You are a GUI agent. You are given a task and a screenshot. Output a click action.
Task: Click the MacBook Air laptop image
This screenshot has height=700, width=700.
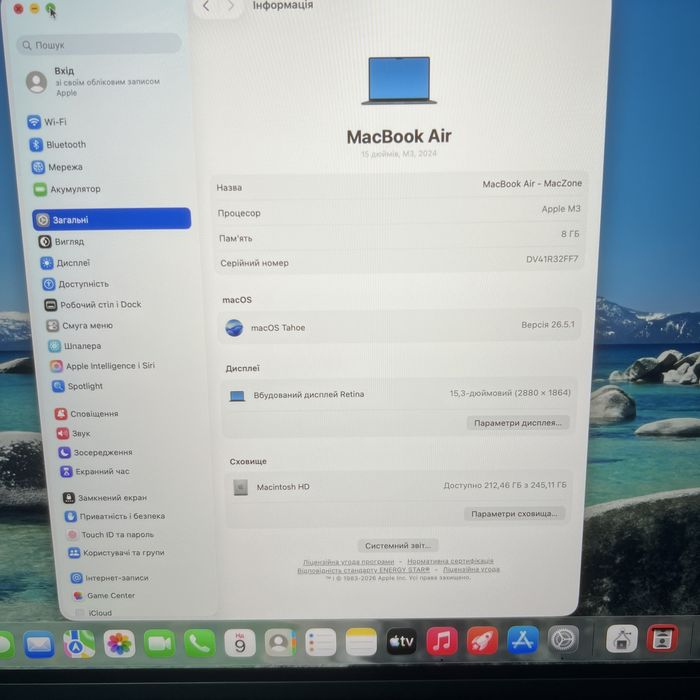(399, 80)
